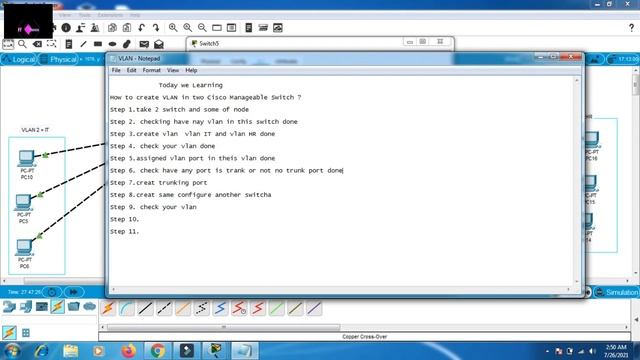Open the Miscellaneous folder category
Image resolution: width=640 pixels, height=360 pixels.
(73, 307)
